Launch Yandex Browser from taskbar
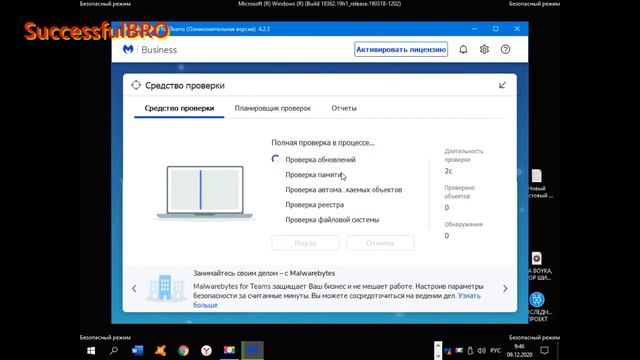This screenshot has width=640, height=360. tap(206, 351)
